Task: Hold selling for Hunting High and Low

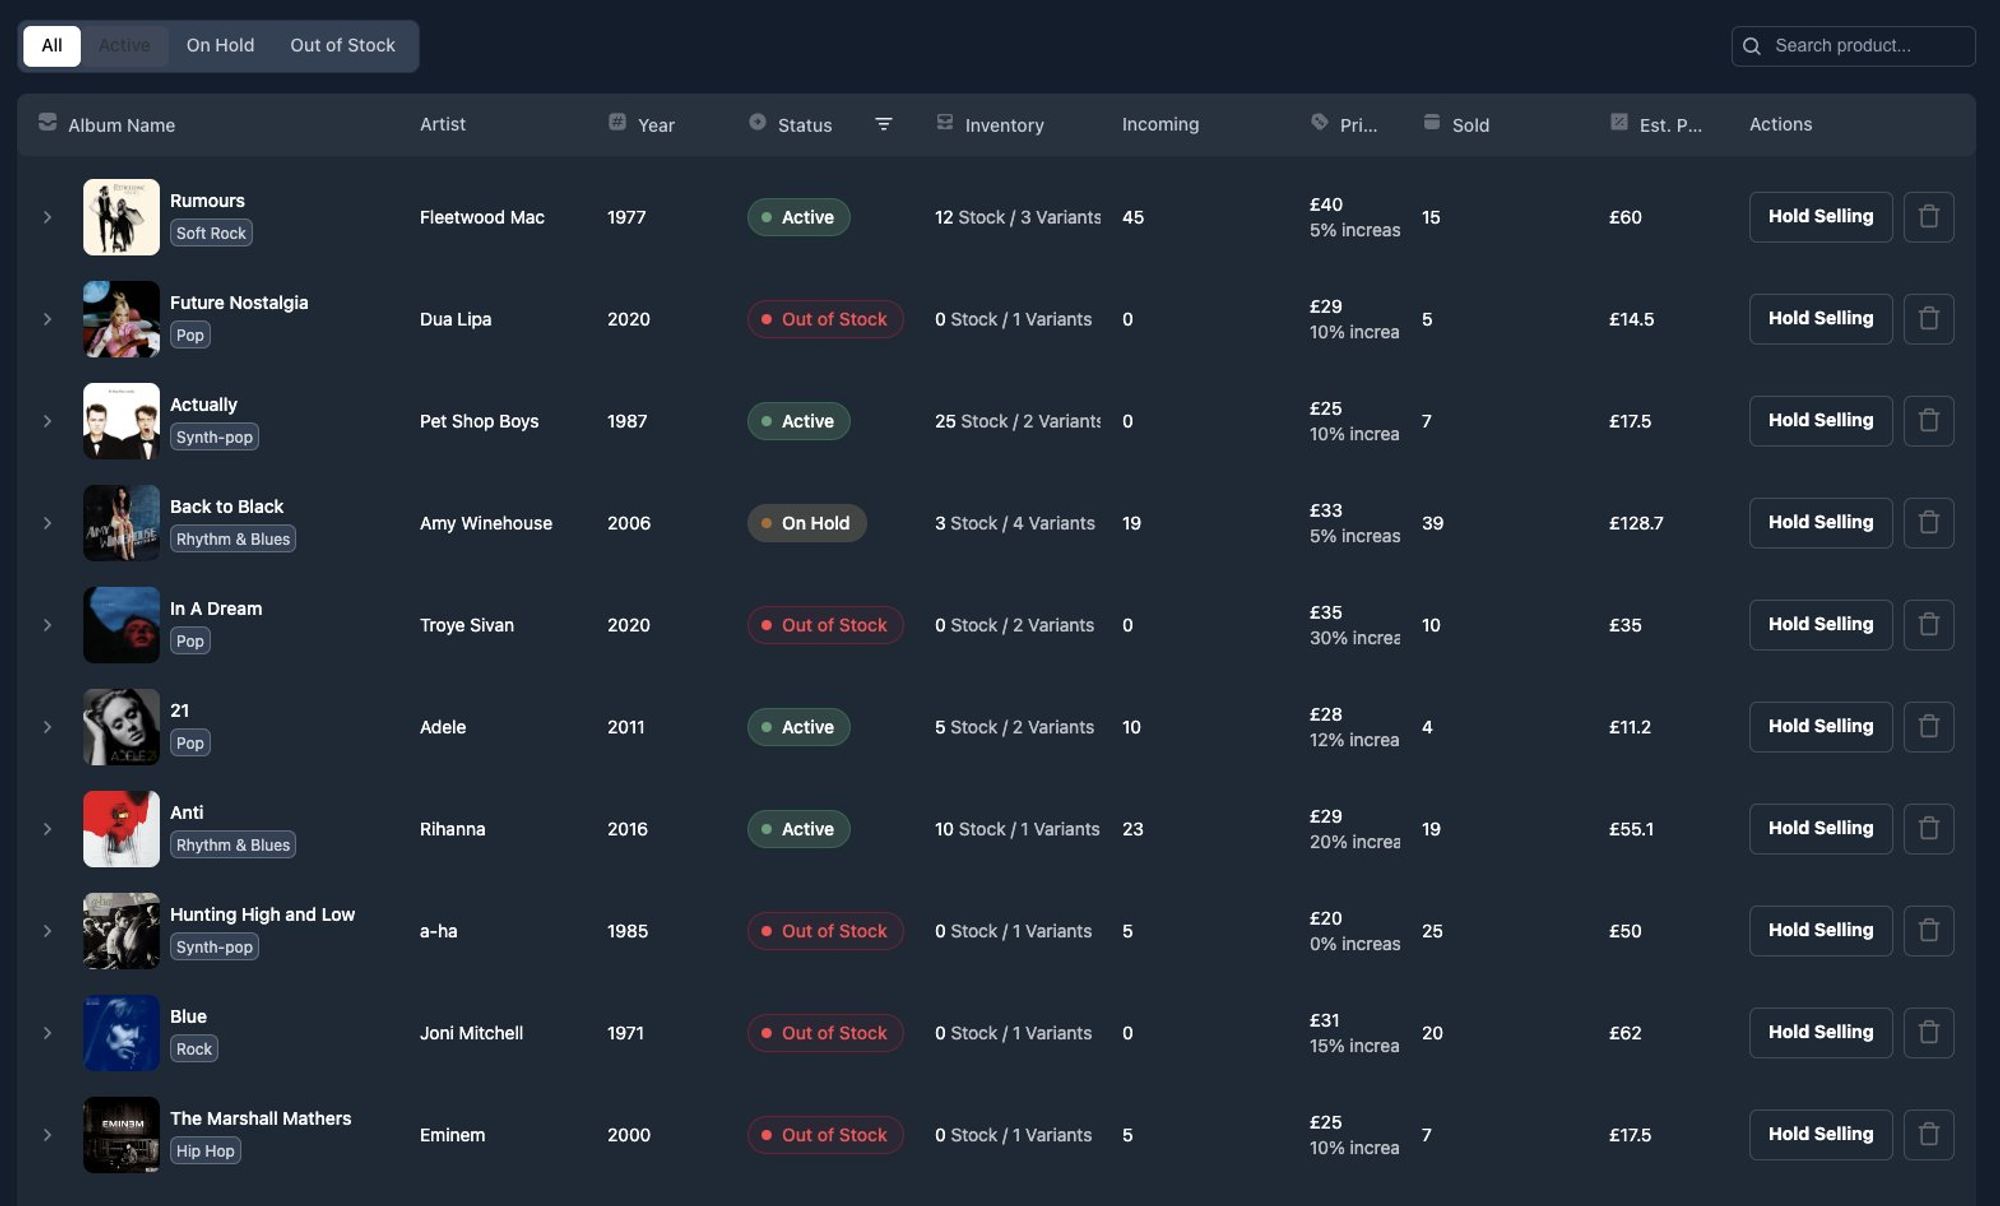Action: [x=1820, y=931]
